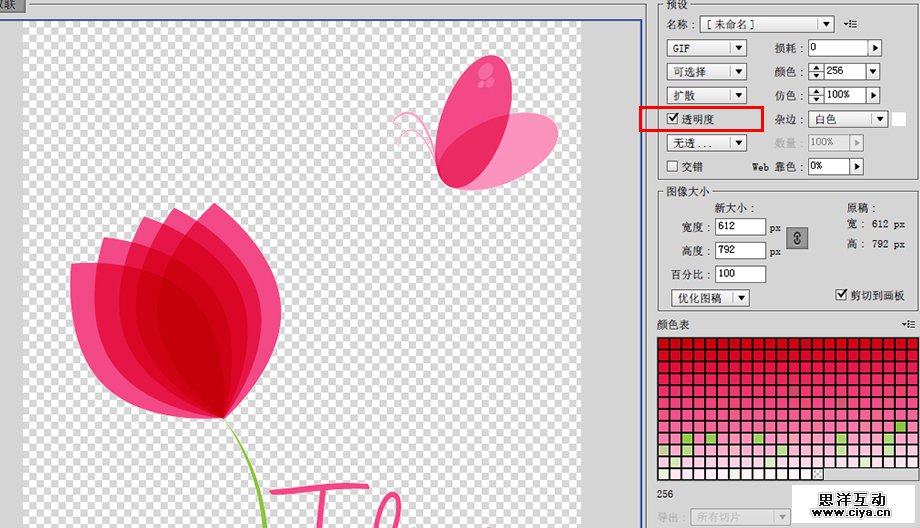
Task: Click the transparent swatch in color table
Action: tap(817, 473)
